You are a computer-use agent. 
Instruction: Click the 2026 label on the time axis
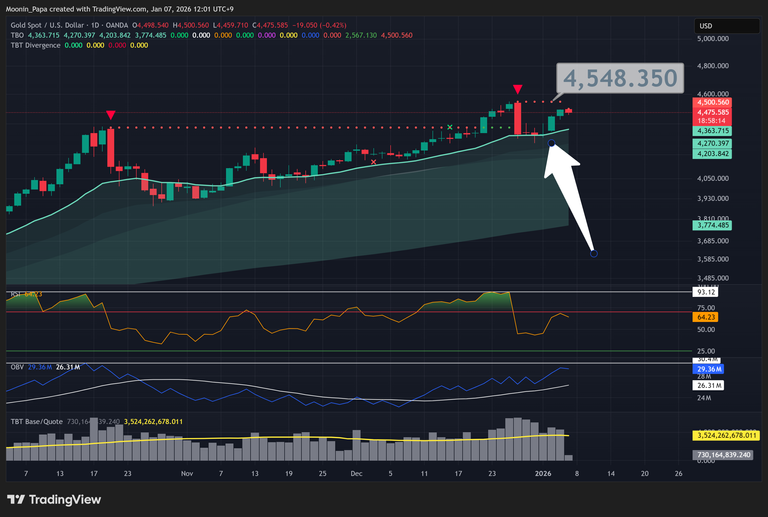click(x=543, y=471)
